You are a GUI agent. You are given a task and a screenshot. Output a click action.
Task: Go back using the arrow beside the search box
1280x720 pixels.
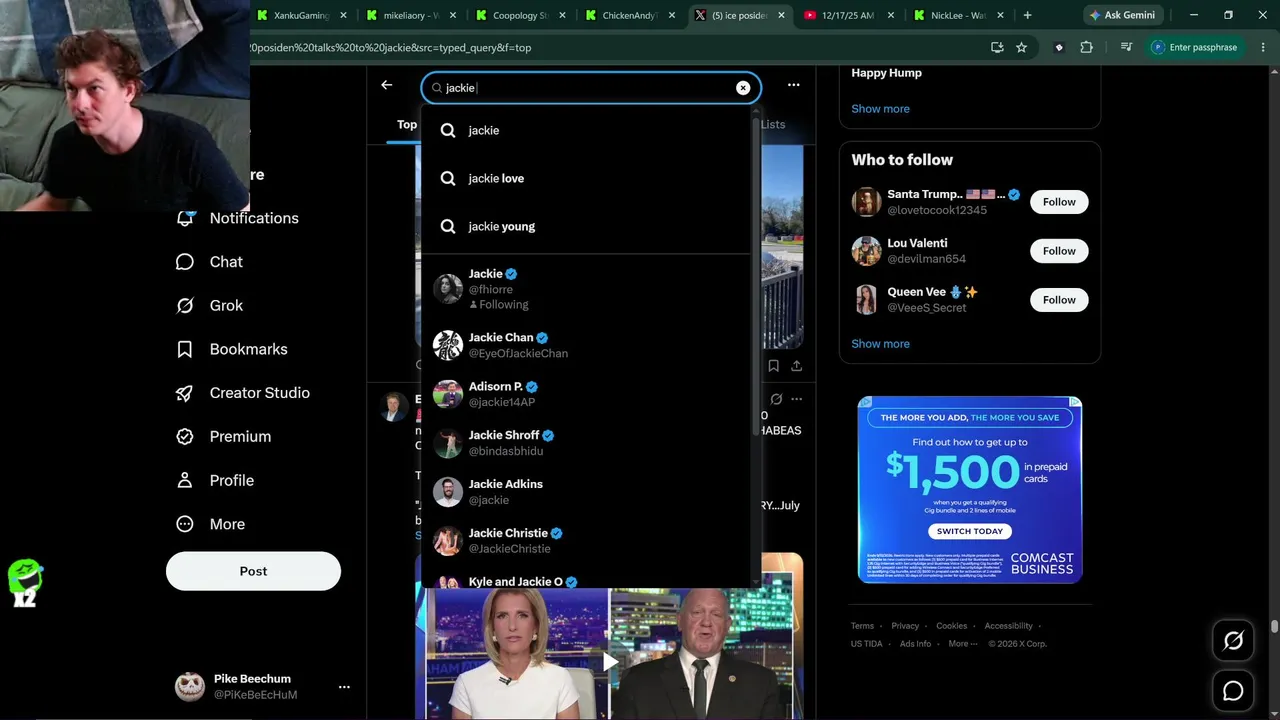pos(387,86)
